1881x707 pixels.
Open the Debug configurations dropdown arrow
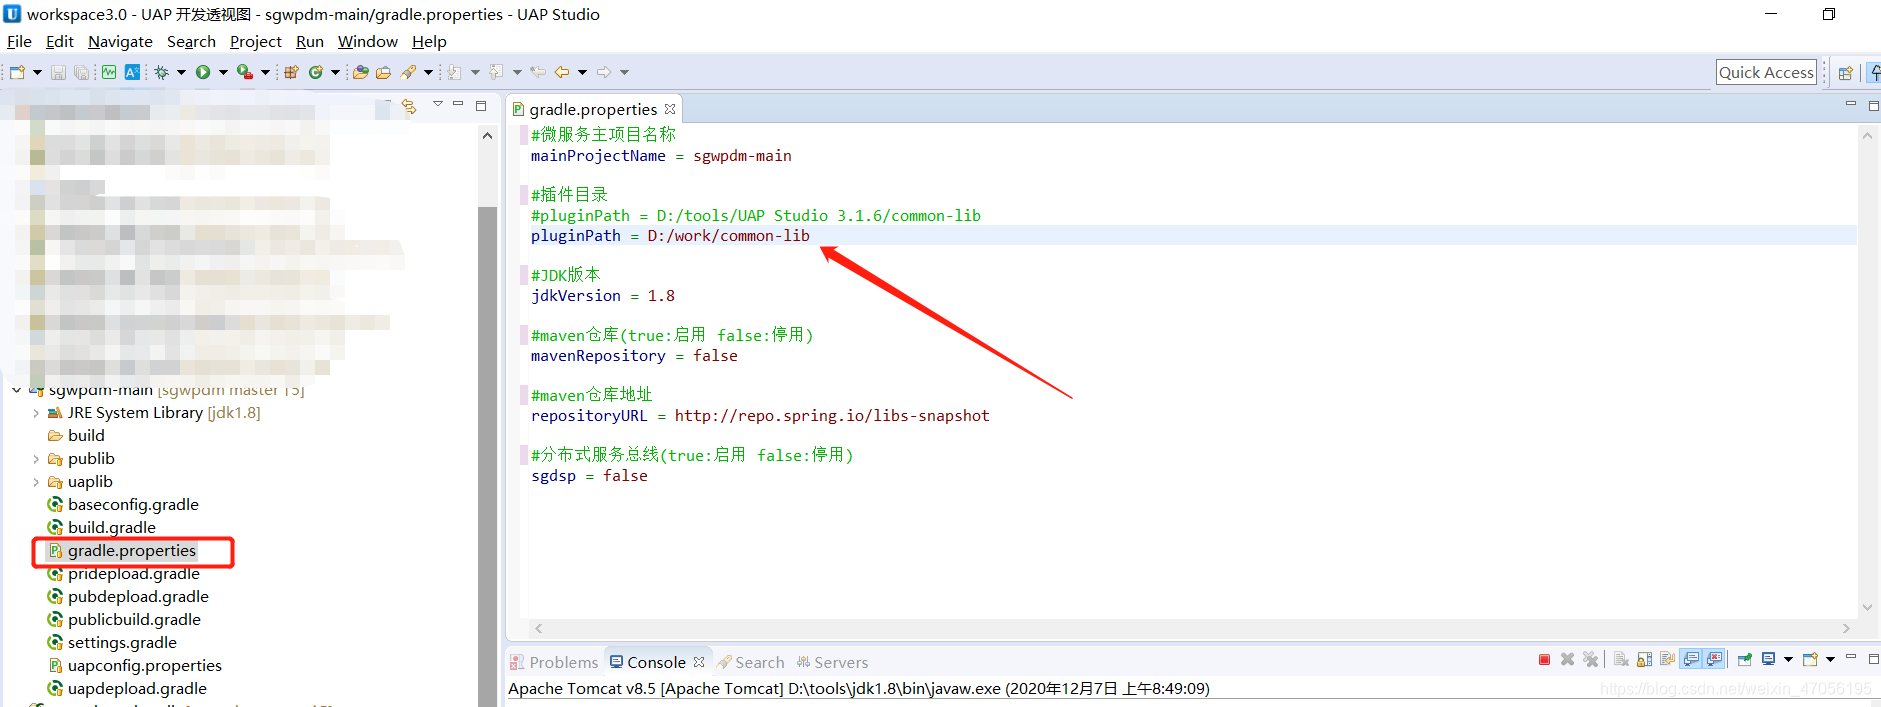click(181, 72)
